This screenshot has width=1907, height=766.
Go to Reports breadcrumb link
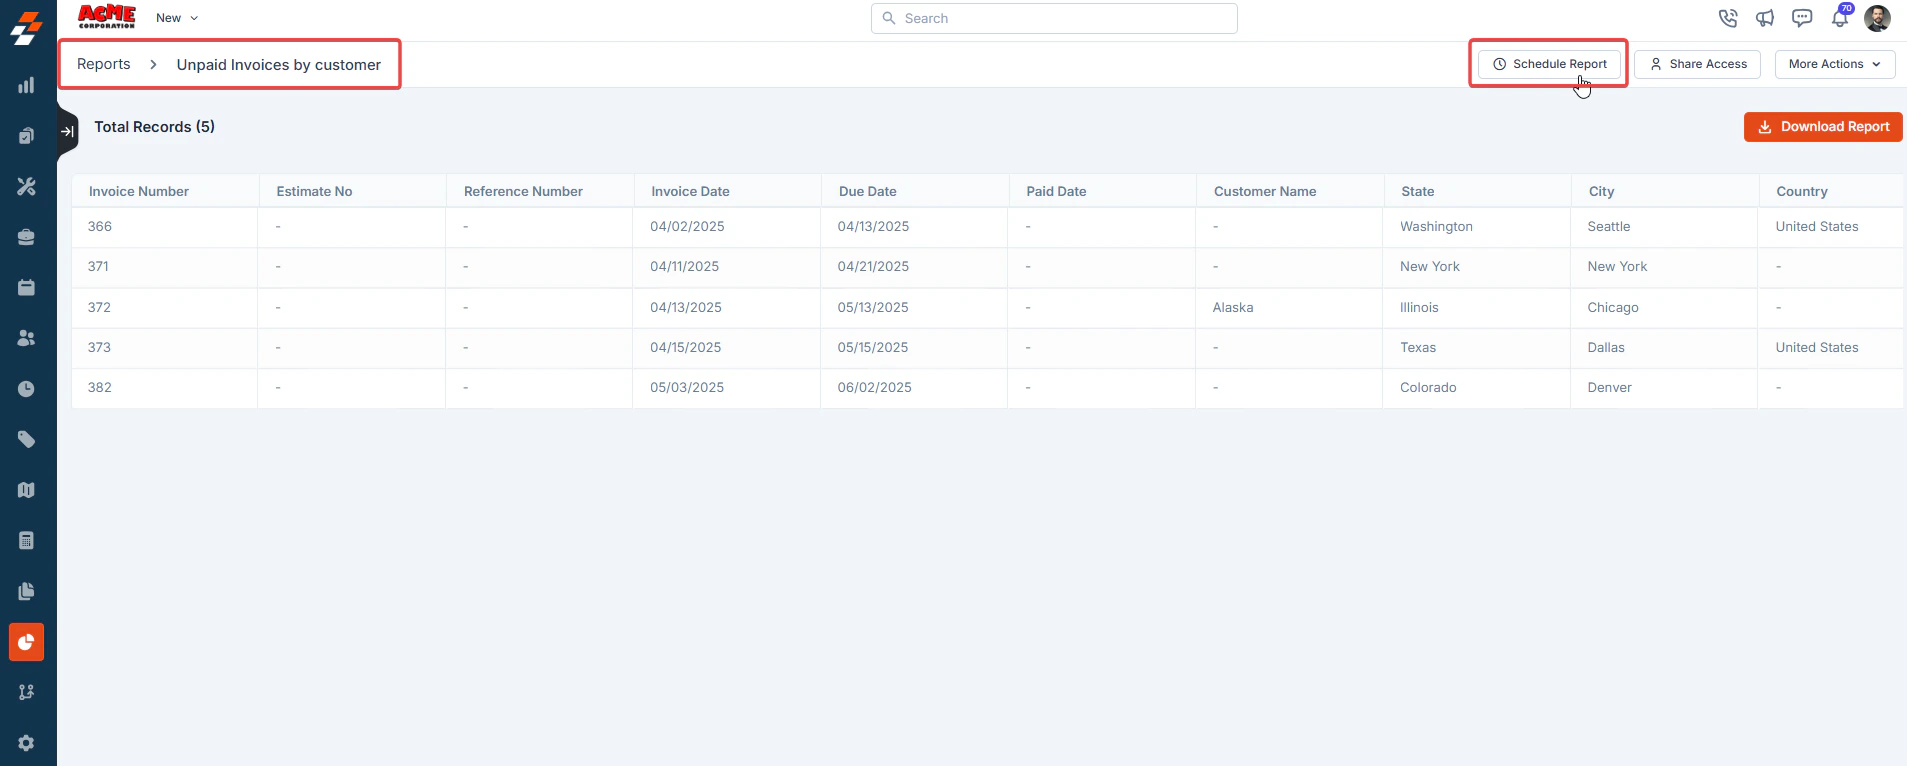pos(103,64)
